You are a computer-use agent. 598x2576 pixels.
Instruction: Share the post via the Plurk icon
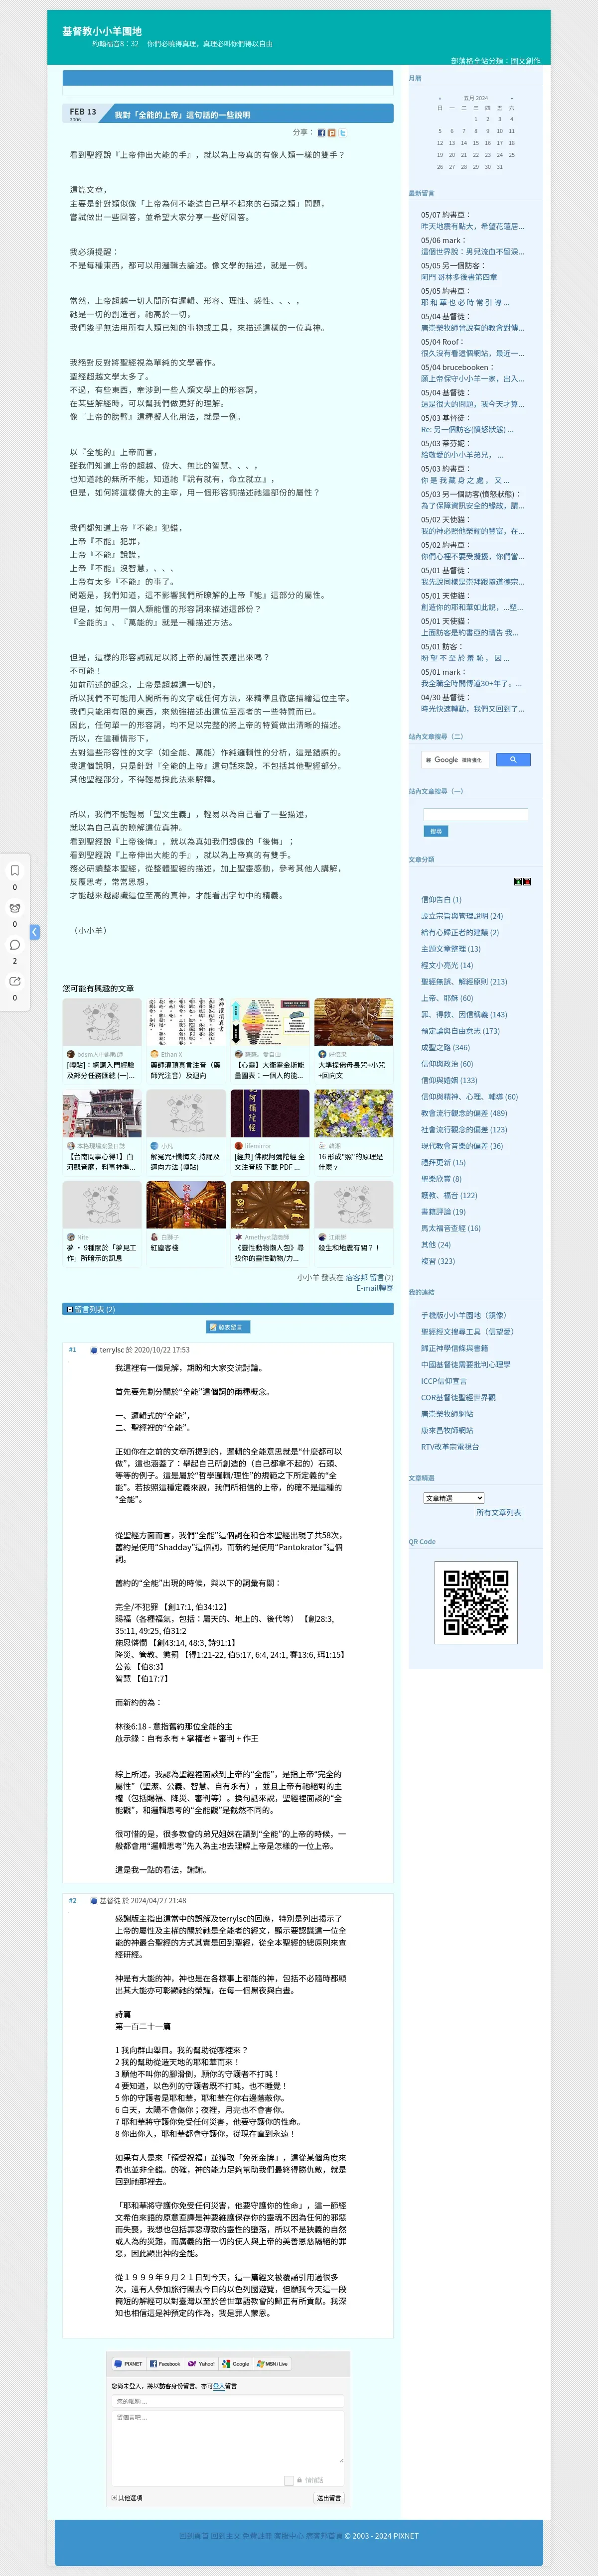[332, 132]
